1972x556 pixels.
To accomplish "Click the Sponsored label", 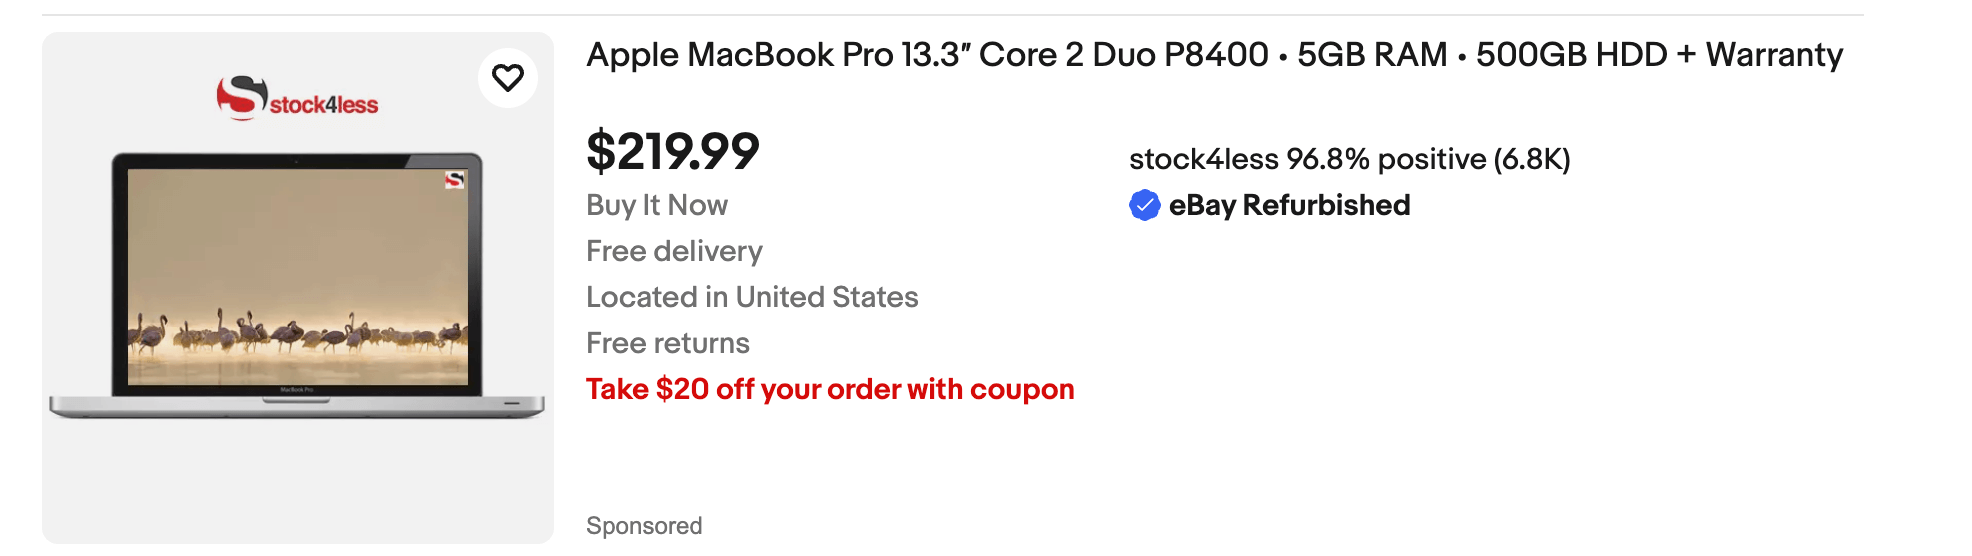I will (643, 526).
